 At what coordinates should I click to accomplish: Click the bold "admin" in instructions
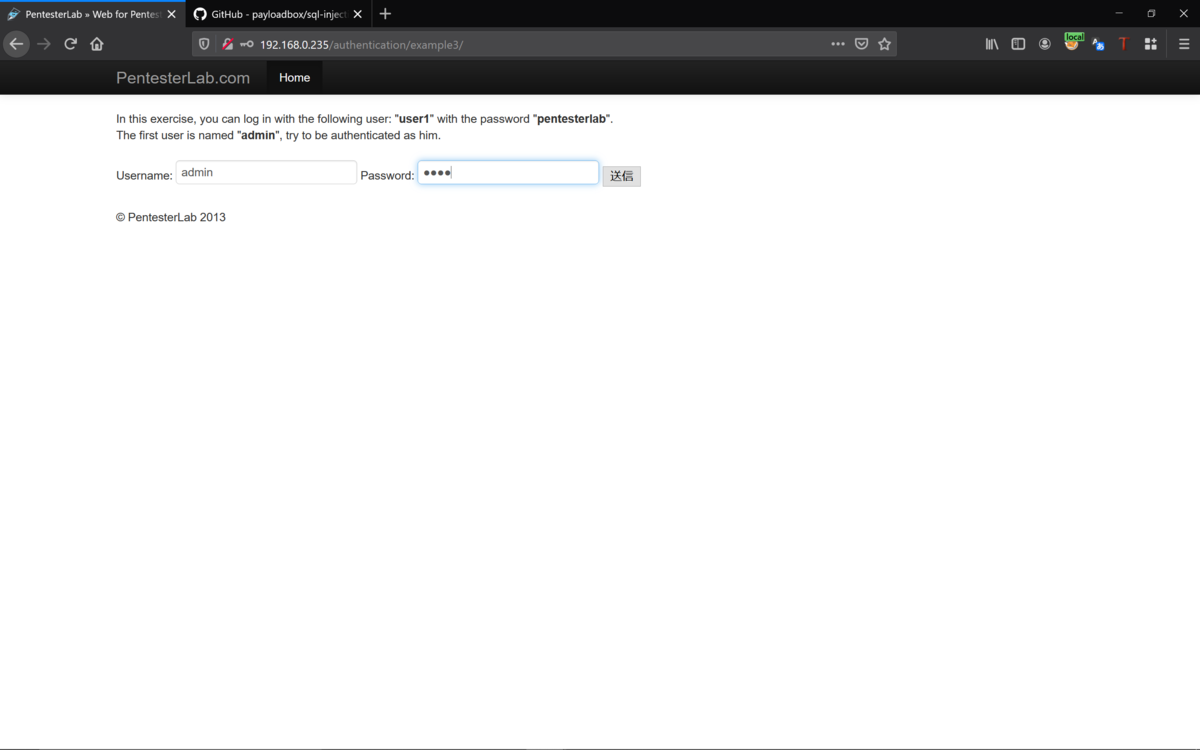pos(258,135)
